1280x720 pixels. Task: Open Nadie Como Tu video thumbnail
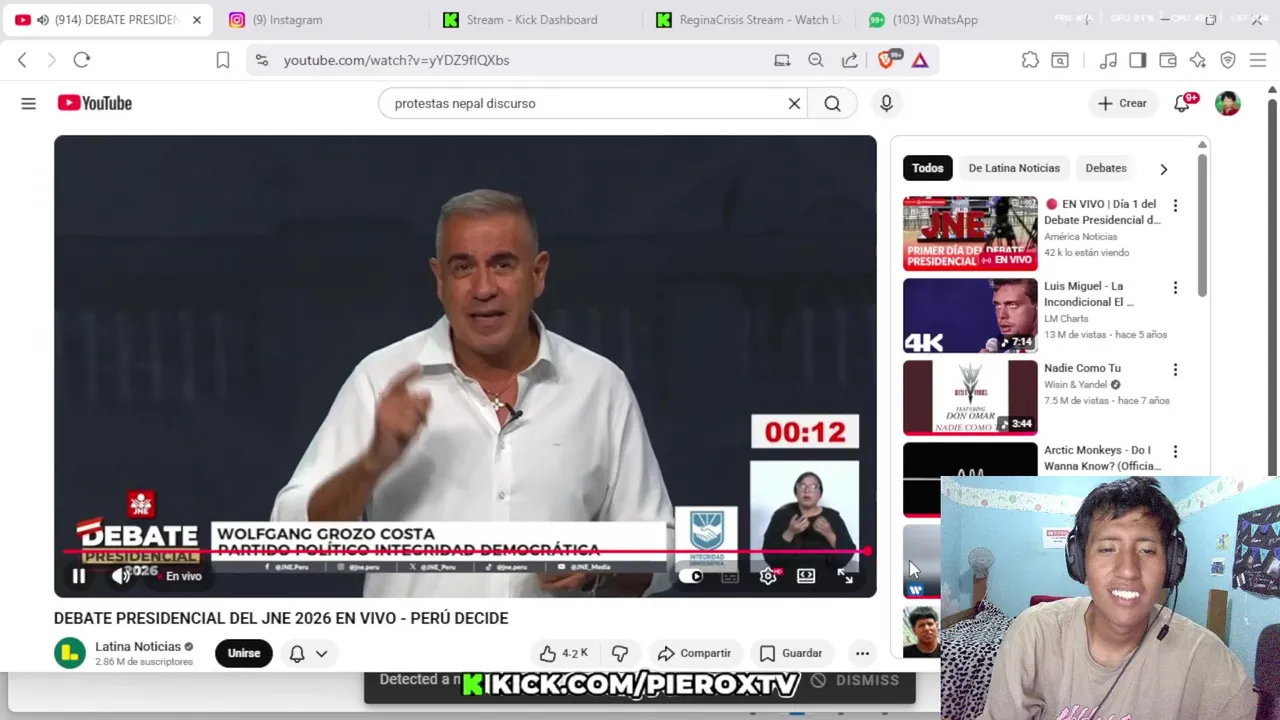970,398
